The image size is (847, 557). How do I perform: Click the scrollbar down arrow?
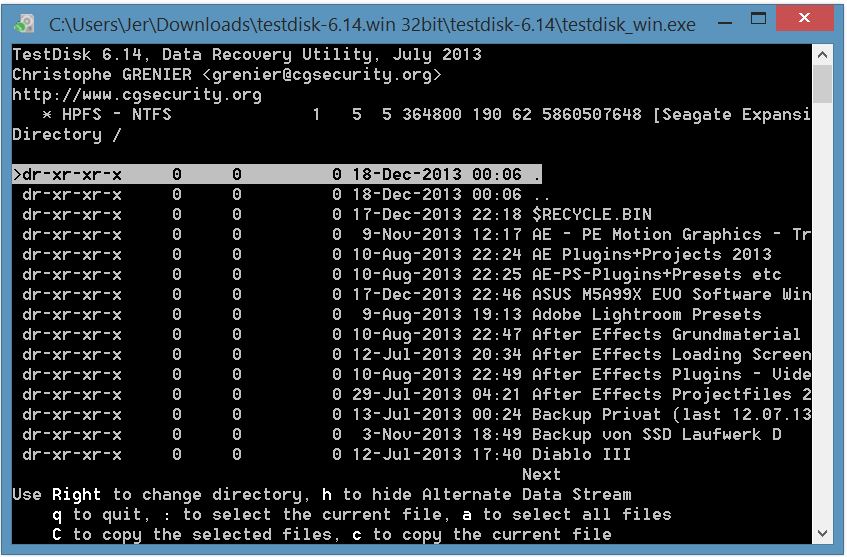coord(822,533)
